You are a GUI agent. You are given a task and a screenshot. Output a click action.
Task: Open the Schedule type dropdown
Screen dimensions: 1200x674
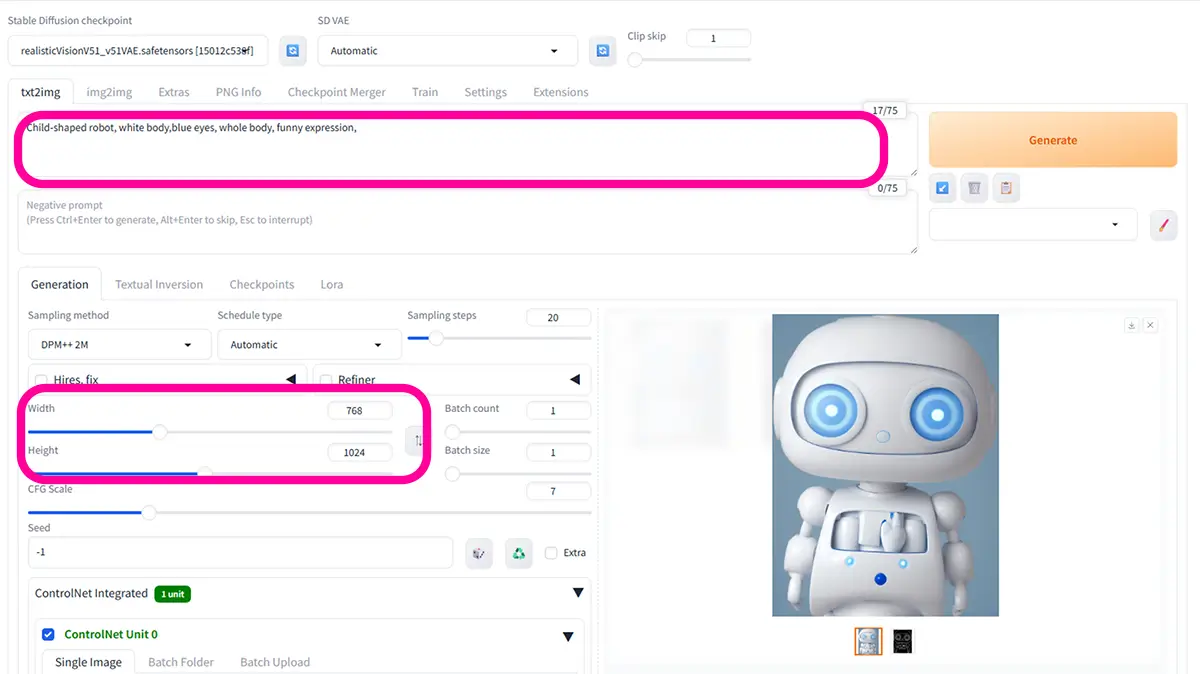(309, 344)
